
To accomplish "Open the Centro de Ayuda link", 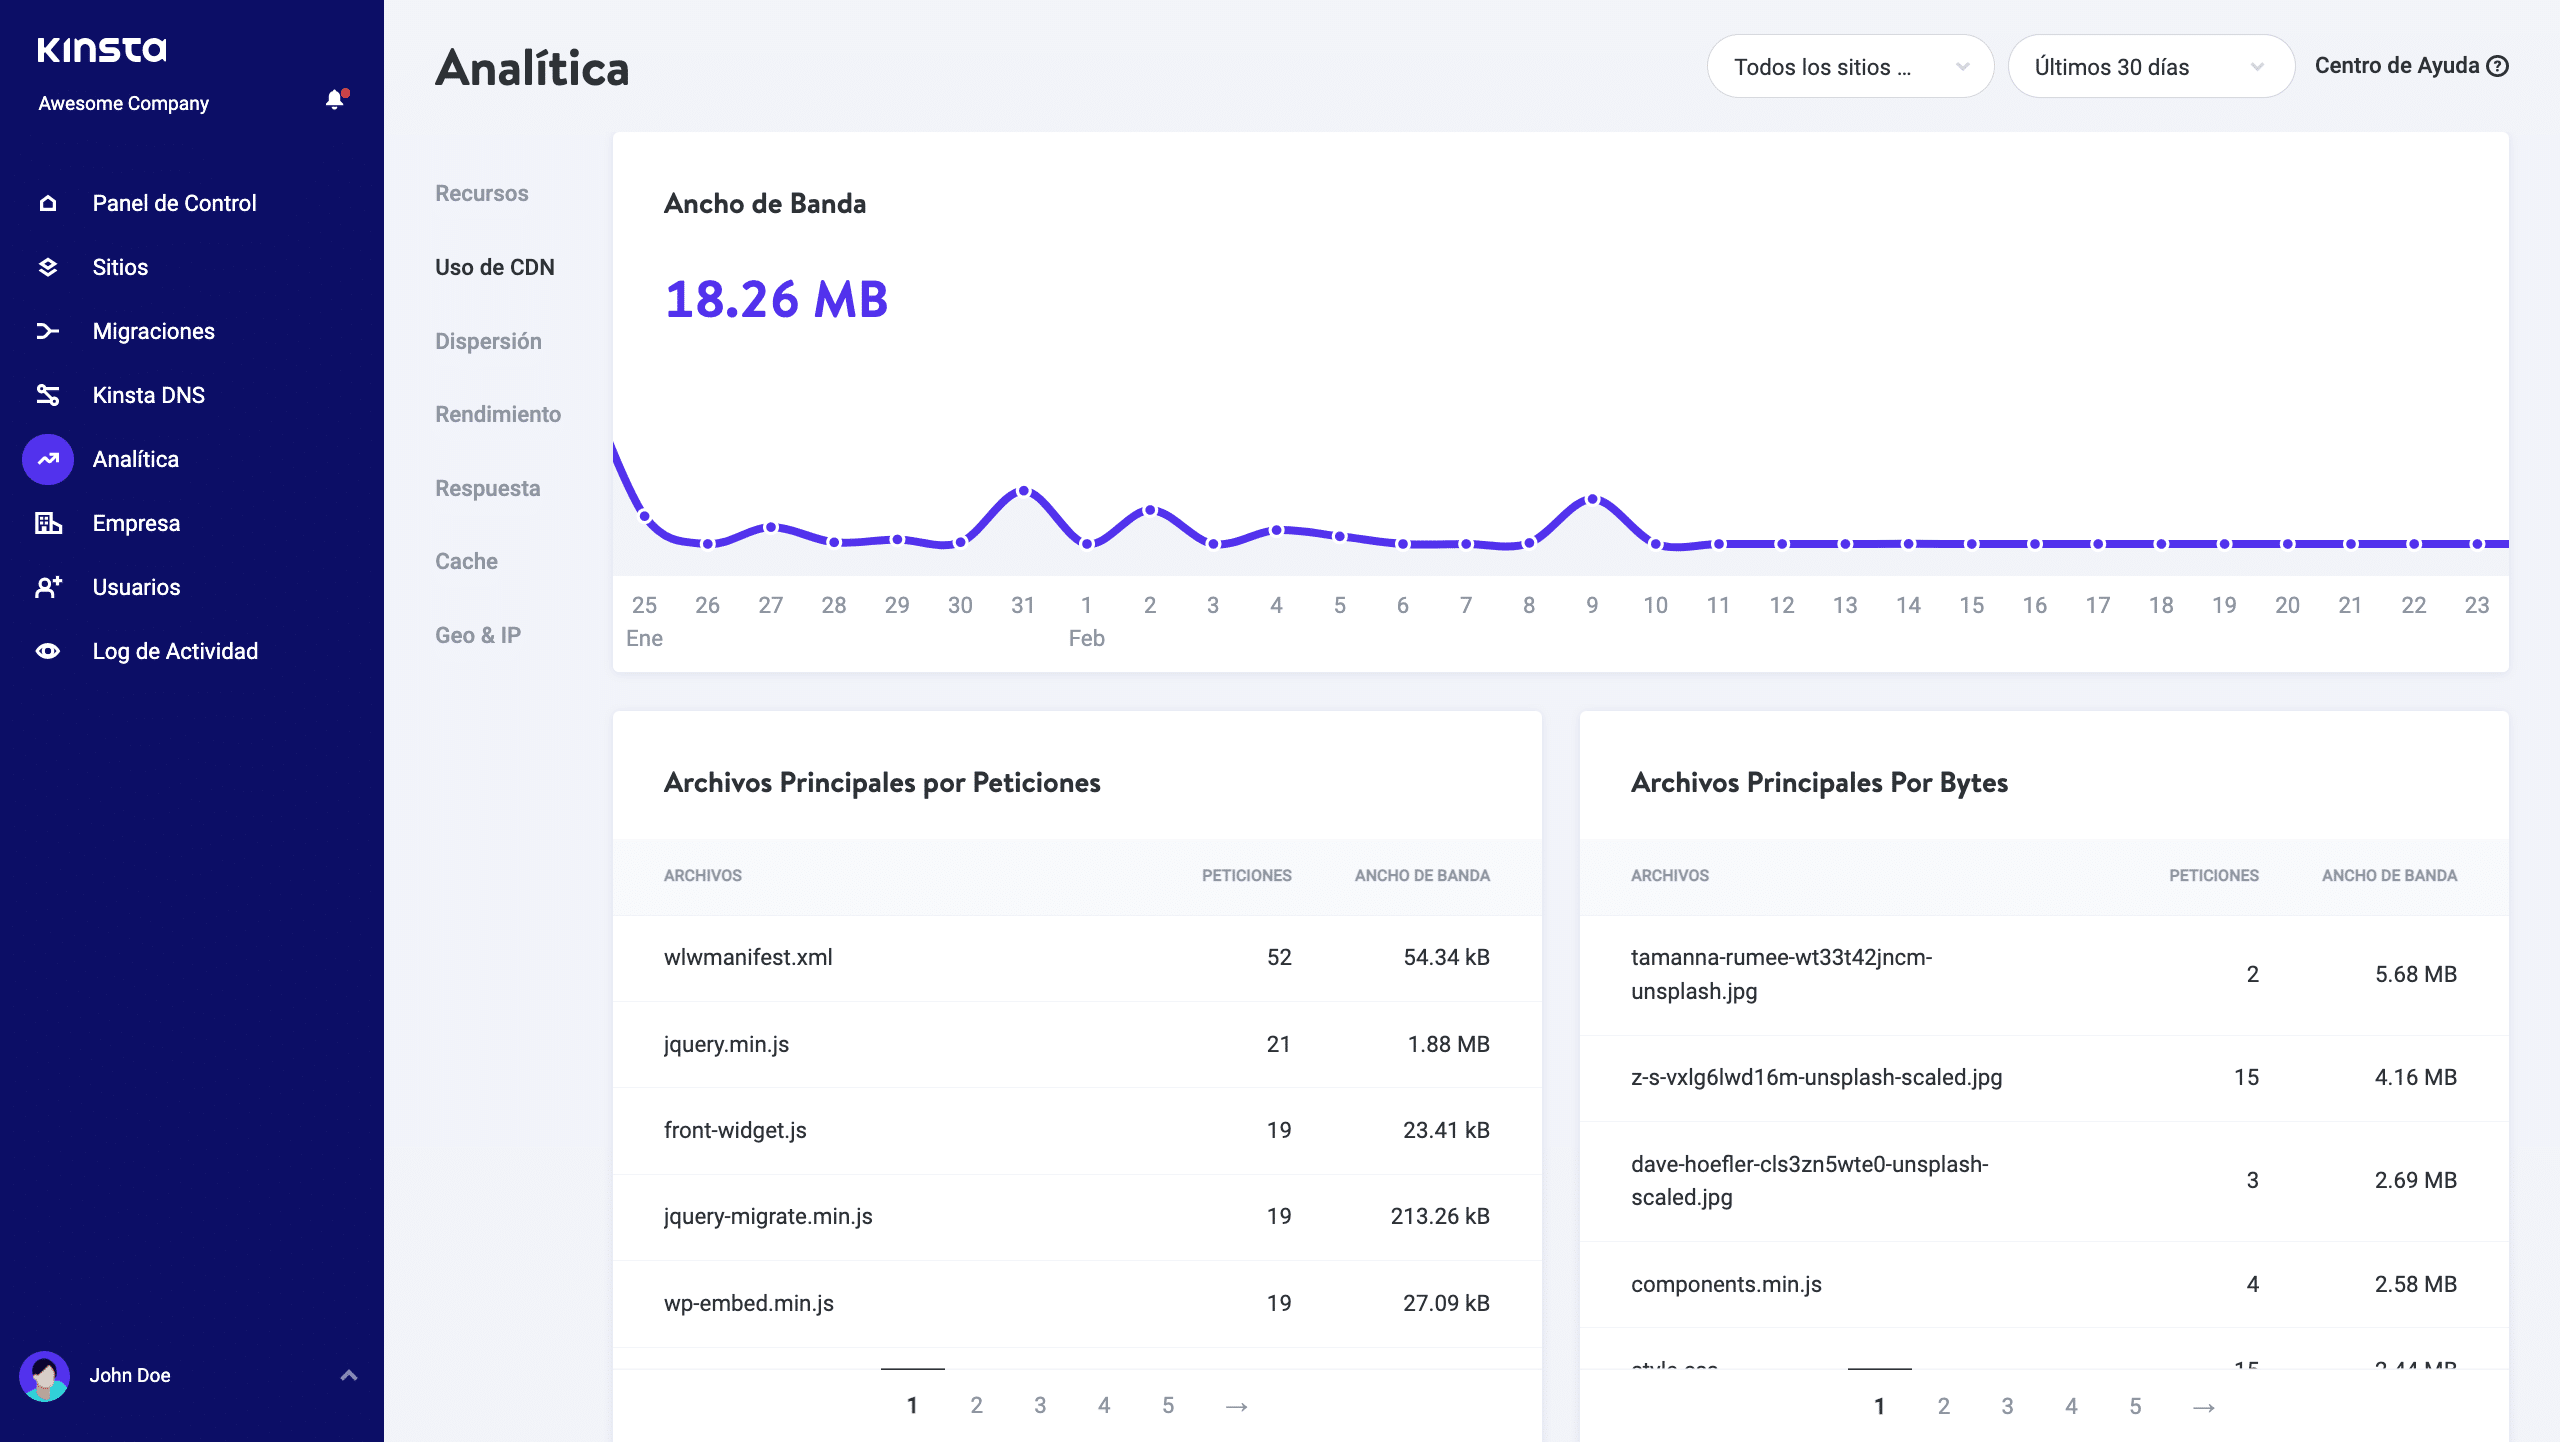I will [2410, 66].
